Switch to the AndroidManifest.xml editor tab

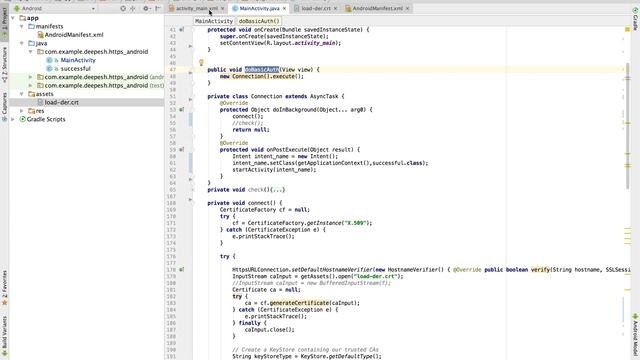pyautogui.click(x=378, y=8)
